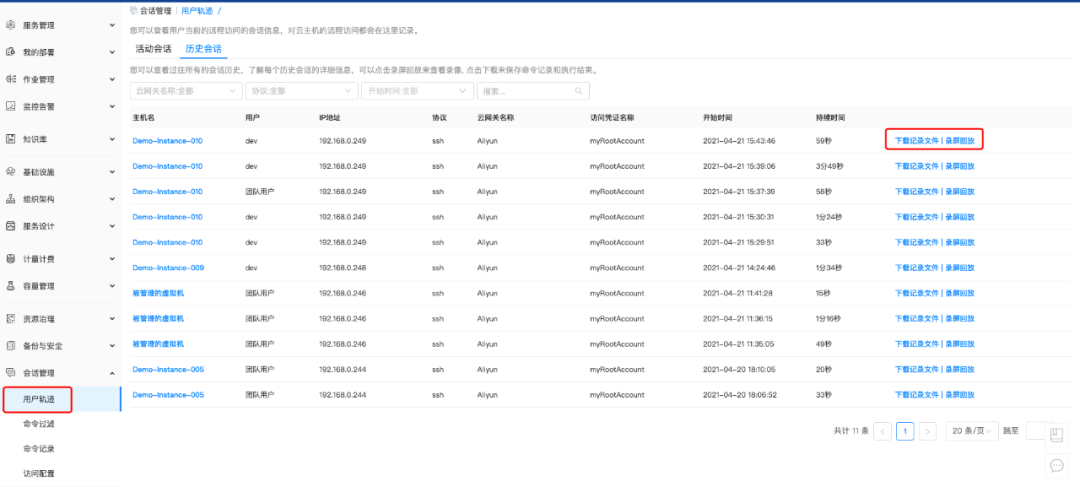Collapse the 会话管理 menu chevron

pyautogui.click(x=112, y=373)
